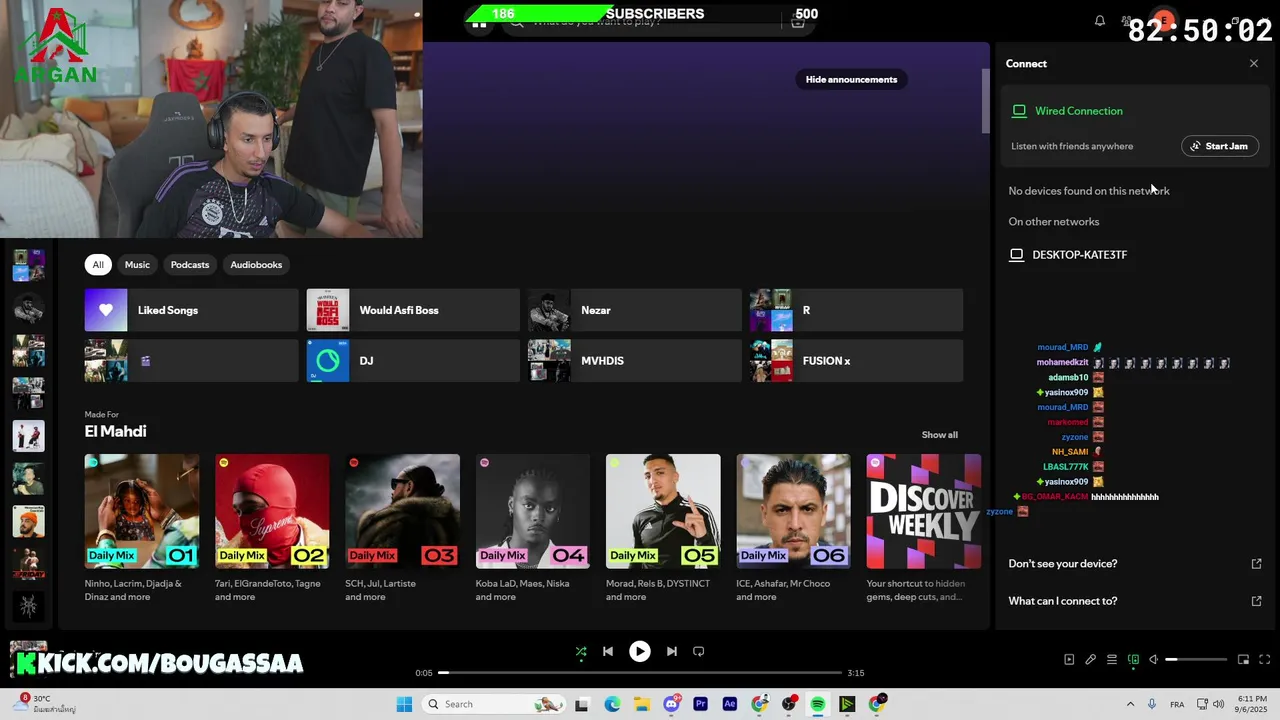Viewport: 1280px width, 720px height.
Task: Open the "What can I connect to?" link
Action: click(x=1135, y=601)
